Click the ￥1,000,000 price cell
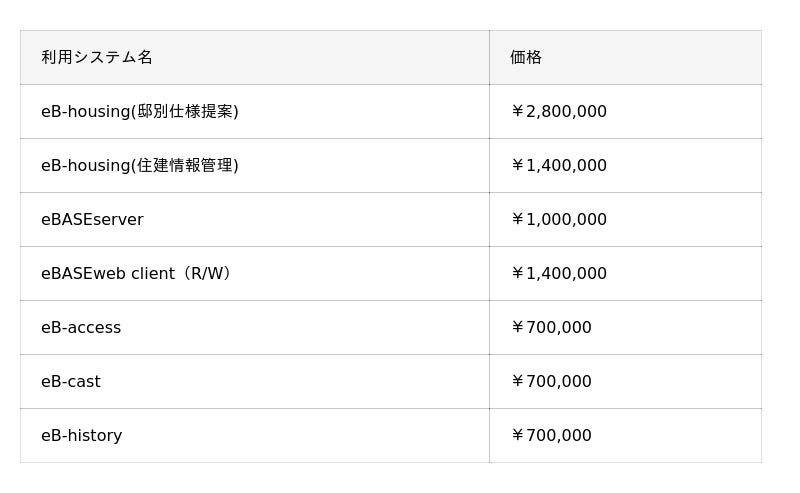 [559, 220]
